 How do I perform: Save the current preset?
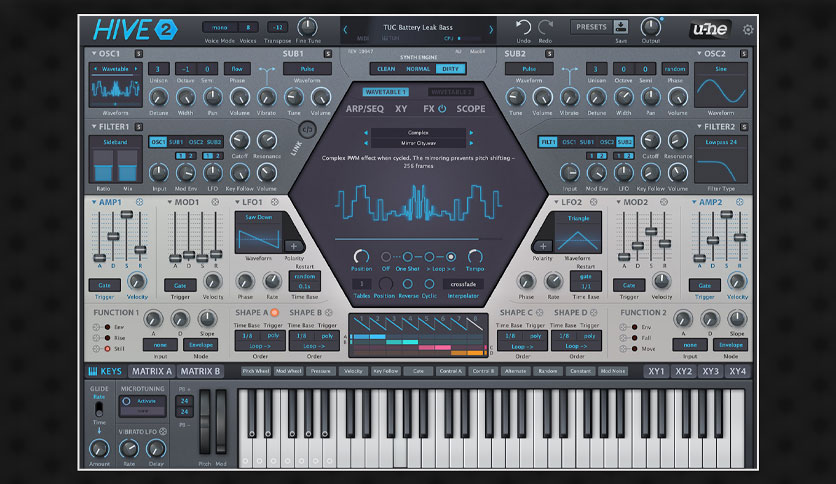click(621, 27)
